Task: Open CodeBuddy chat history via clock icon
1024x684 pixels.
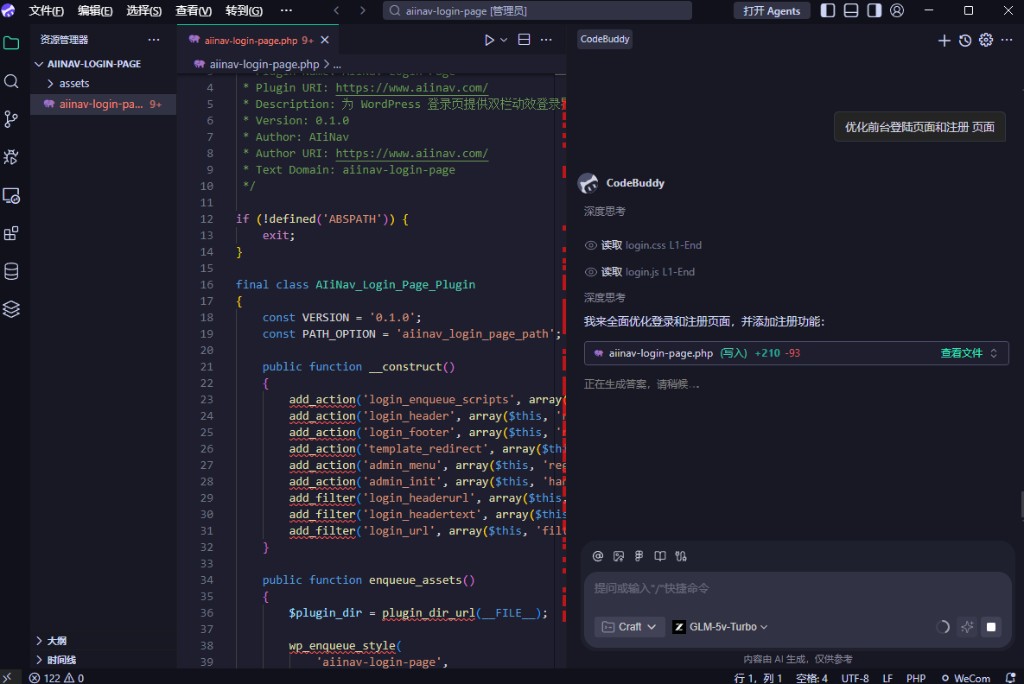Action: (965, 40)
